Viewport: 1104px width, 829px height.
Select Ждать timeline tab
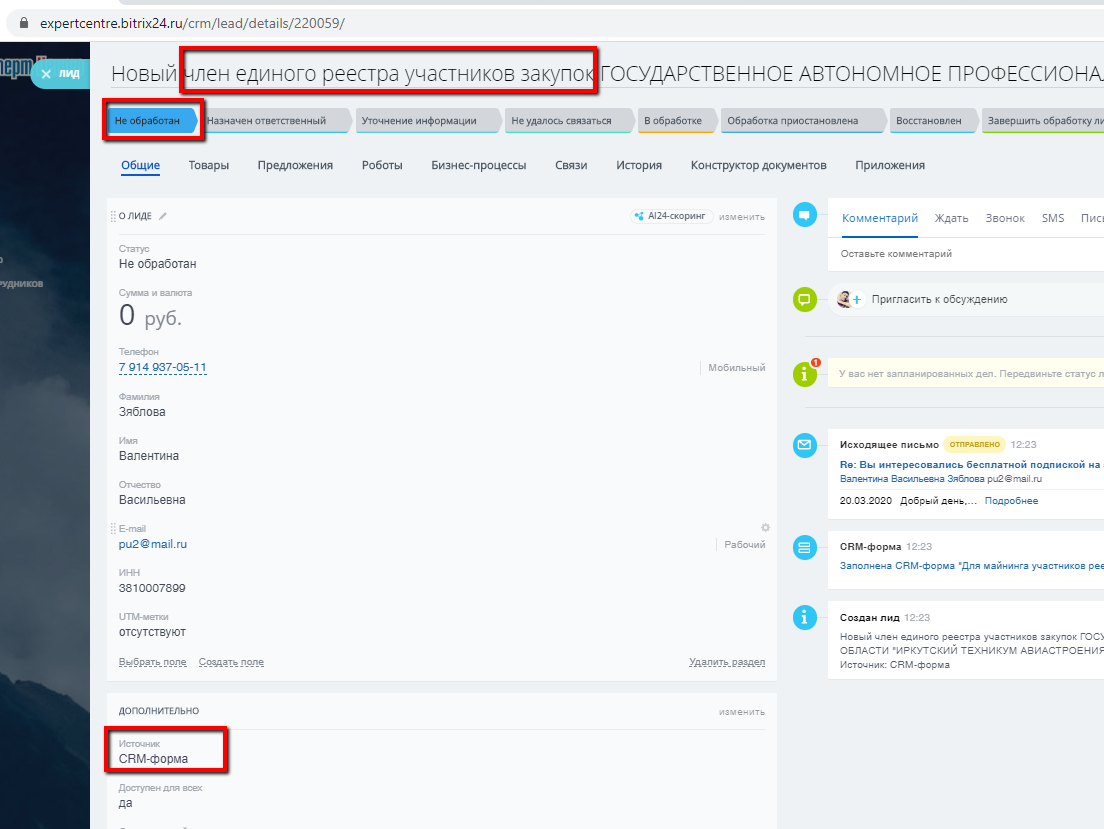point(951,218)
